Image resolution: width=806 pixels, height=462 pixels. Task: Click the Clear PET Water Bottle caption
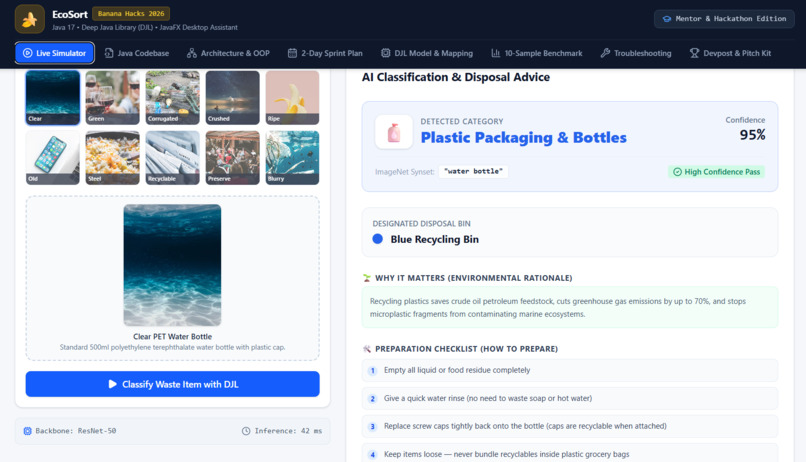[x=173, y=337]
